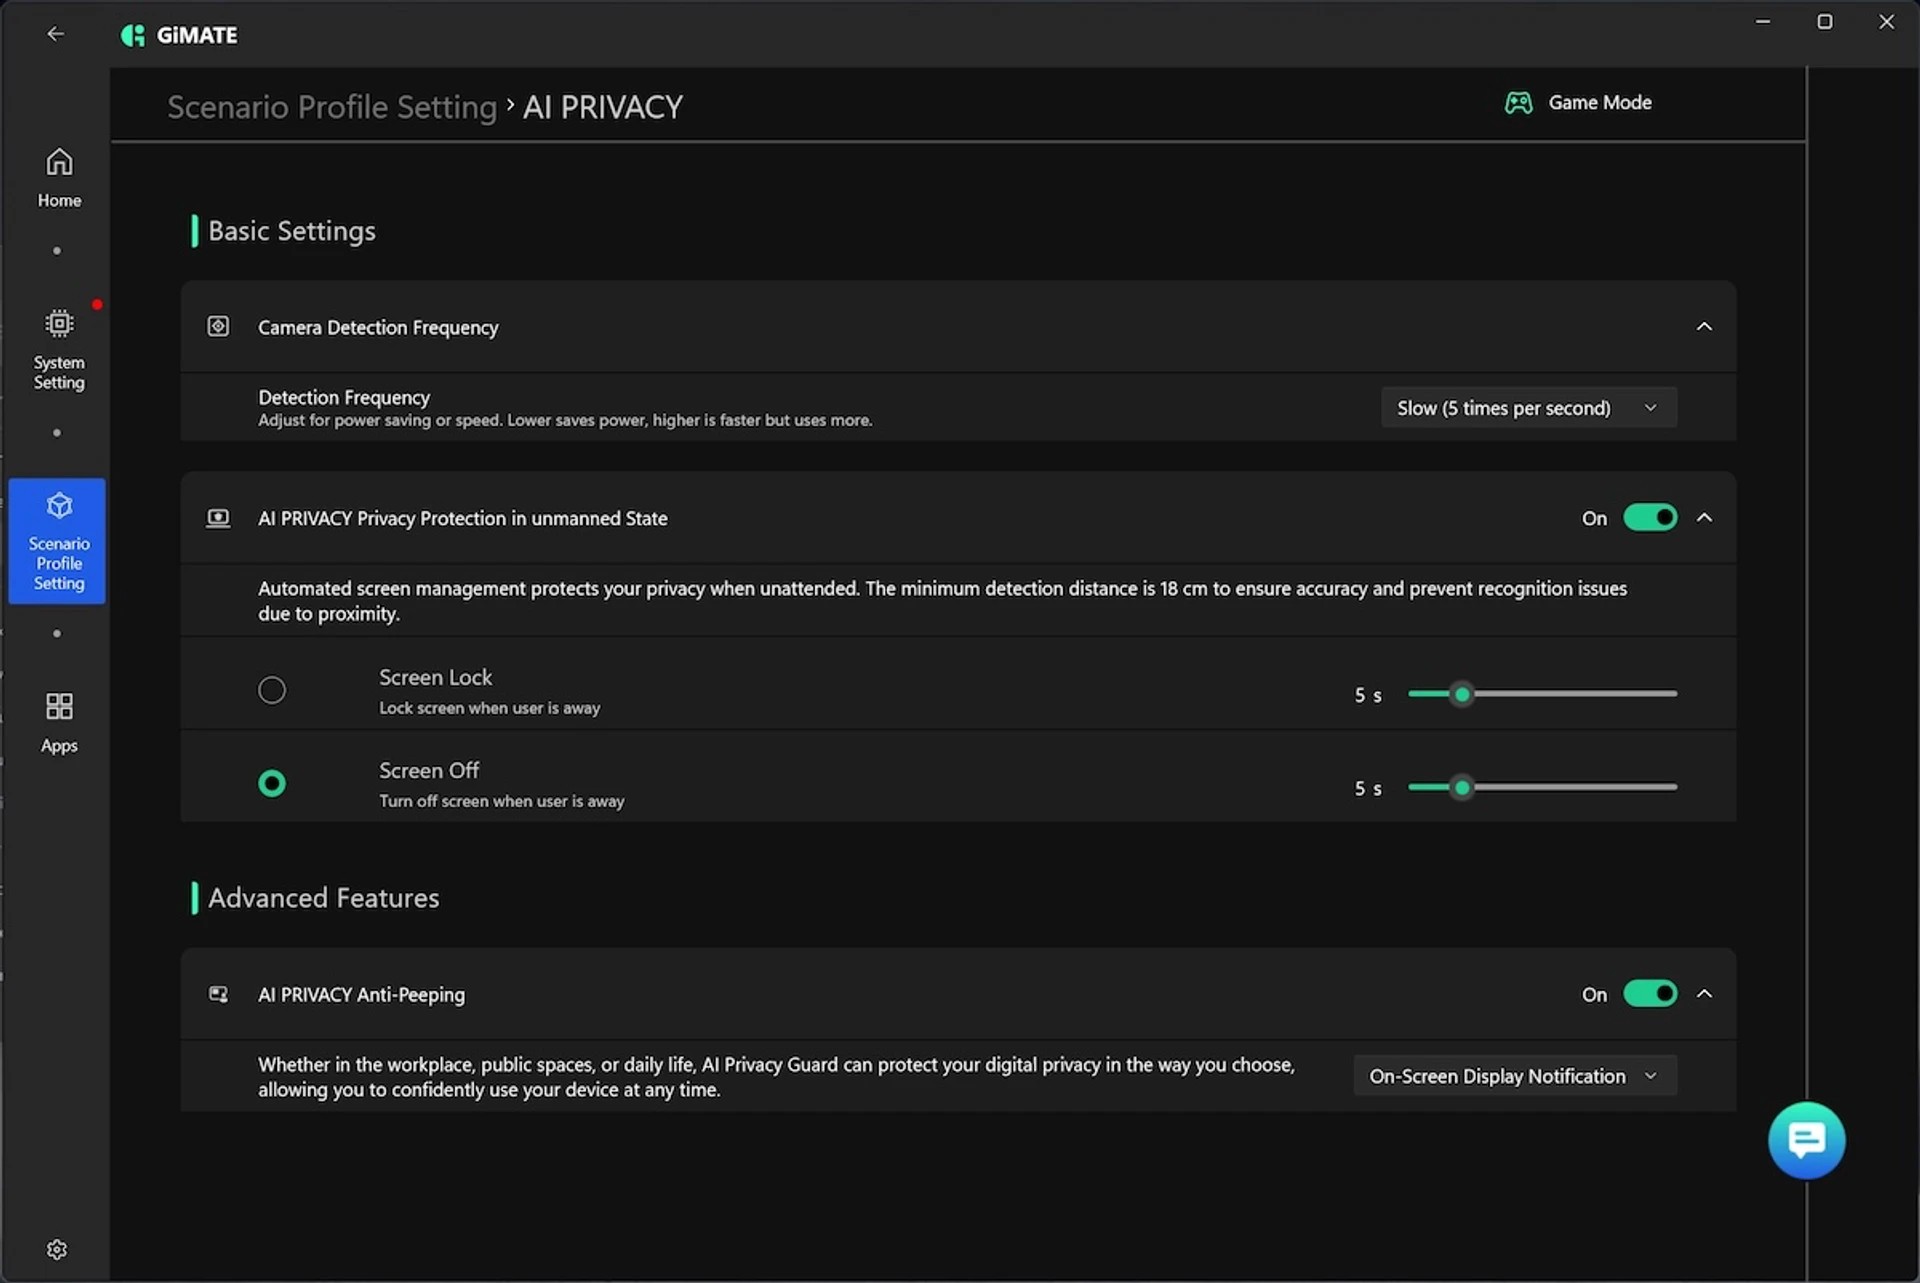The image size is (1920, 1283).
Task: Open the Home sidebar page
Action: (x=59, y=177)
